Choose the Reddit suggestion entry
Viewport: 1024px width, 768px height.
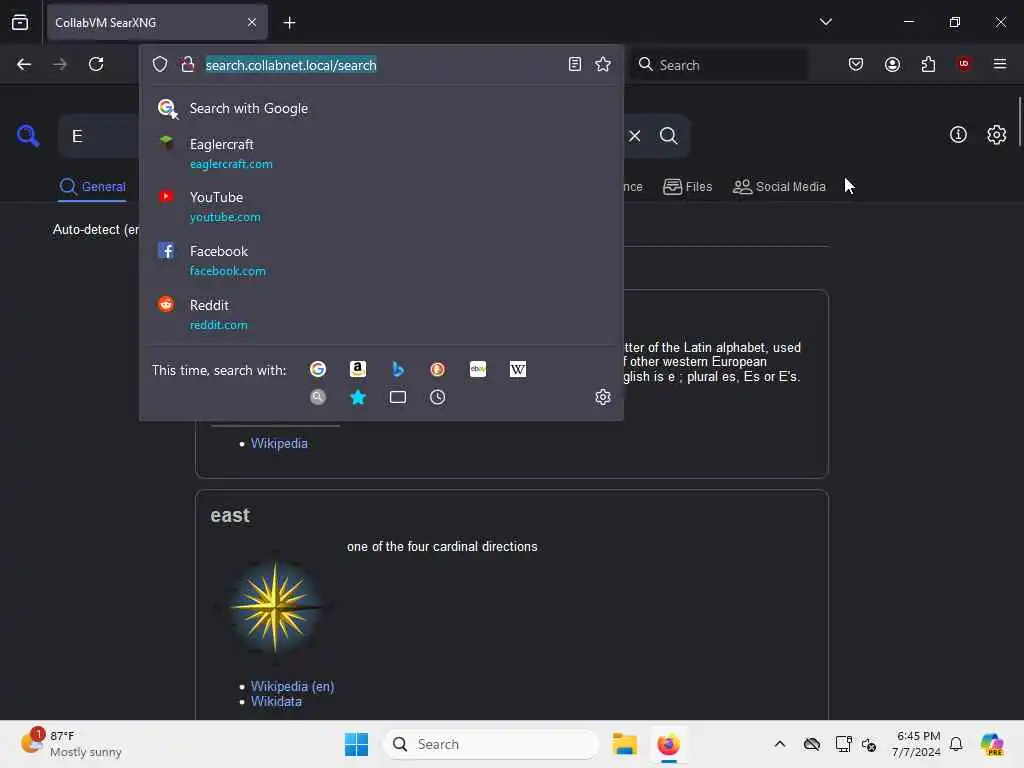(x=381, y=314)
